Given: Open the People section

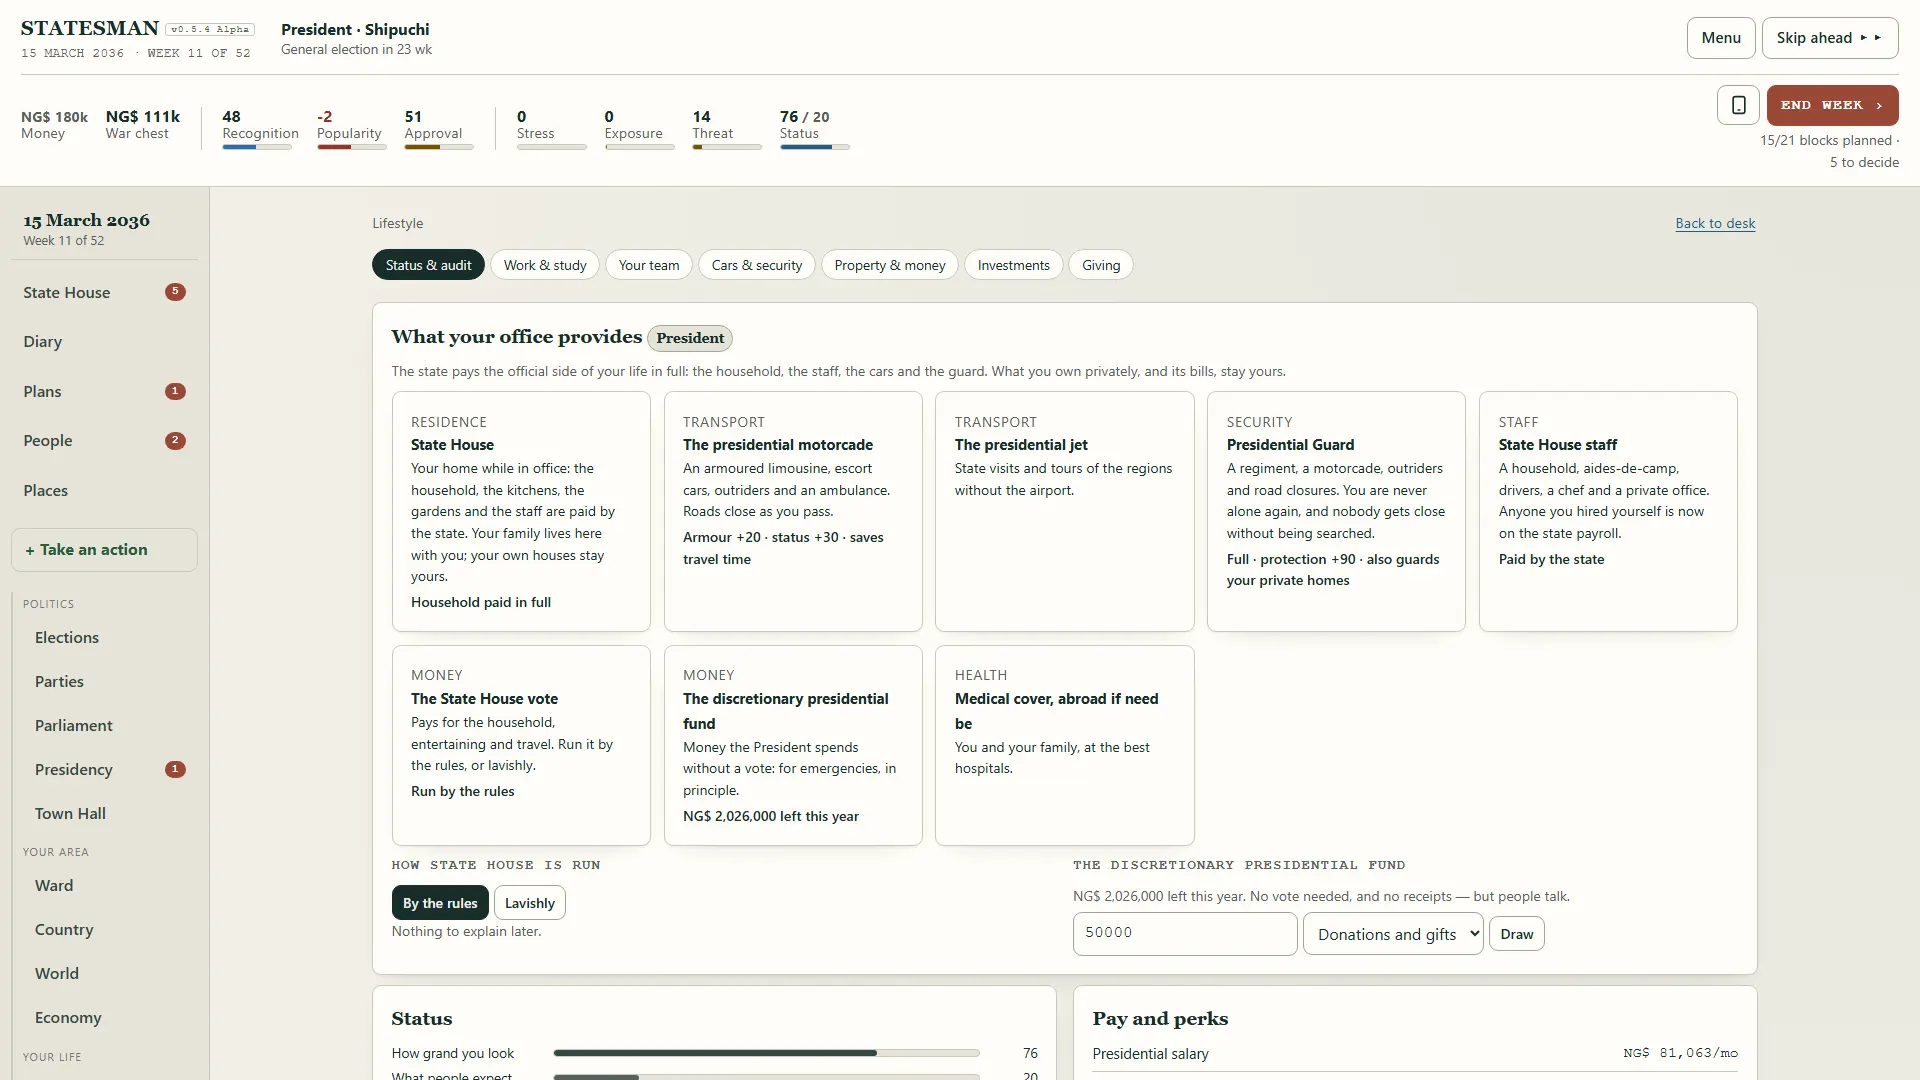Looking at the screenshot, I should (x=104, y=441).
